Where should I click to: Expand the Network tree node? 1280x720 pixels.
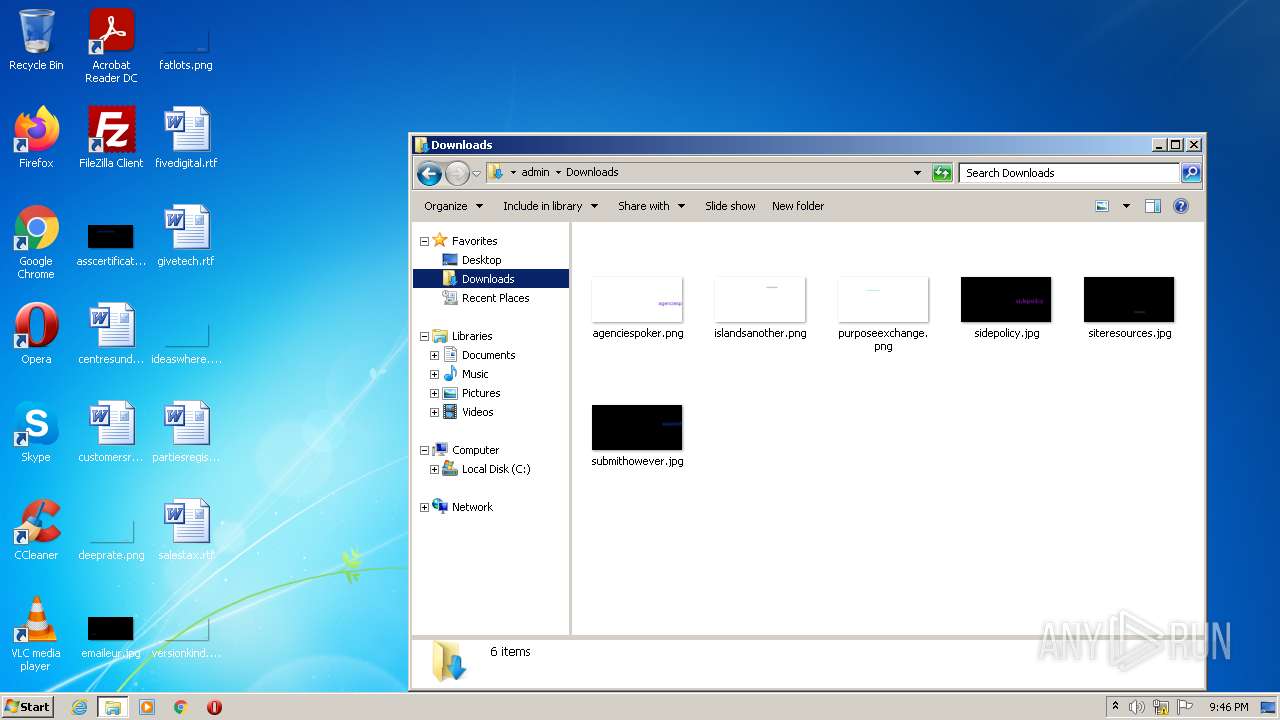click(x=424, y=507)
